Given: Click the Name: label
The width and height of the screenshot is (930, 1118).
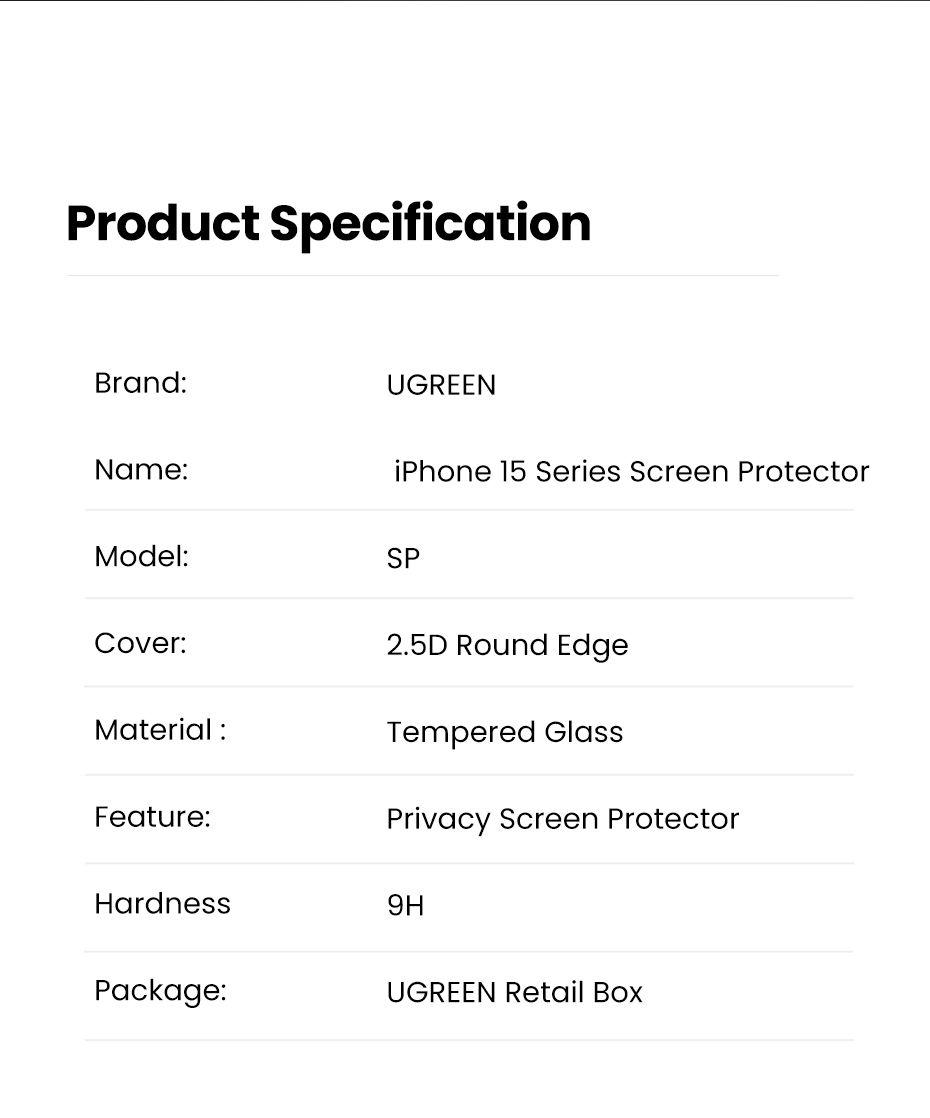Looking at the screenshot, I should pyautogui.click(x=141, y=470).
